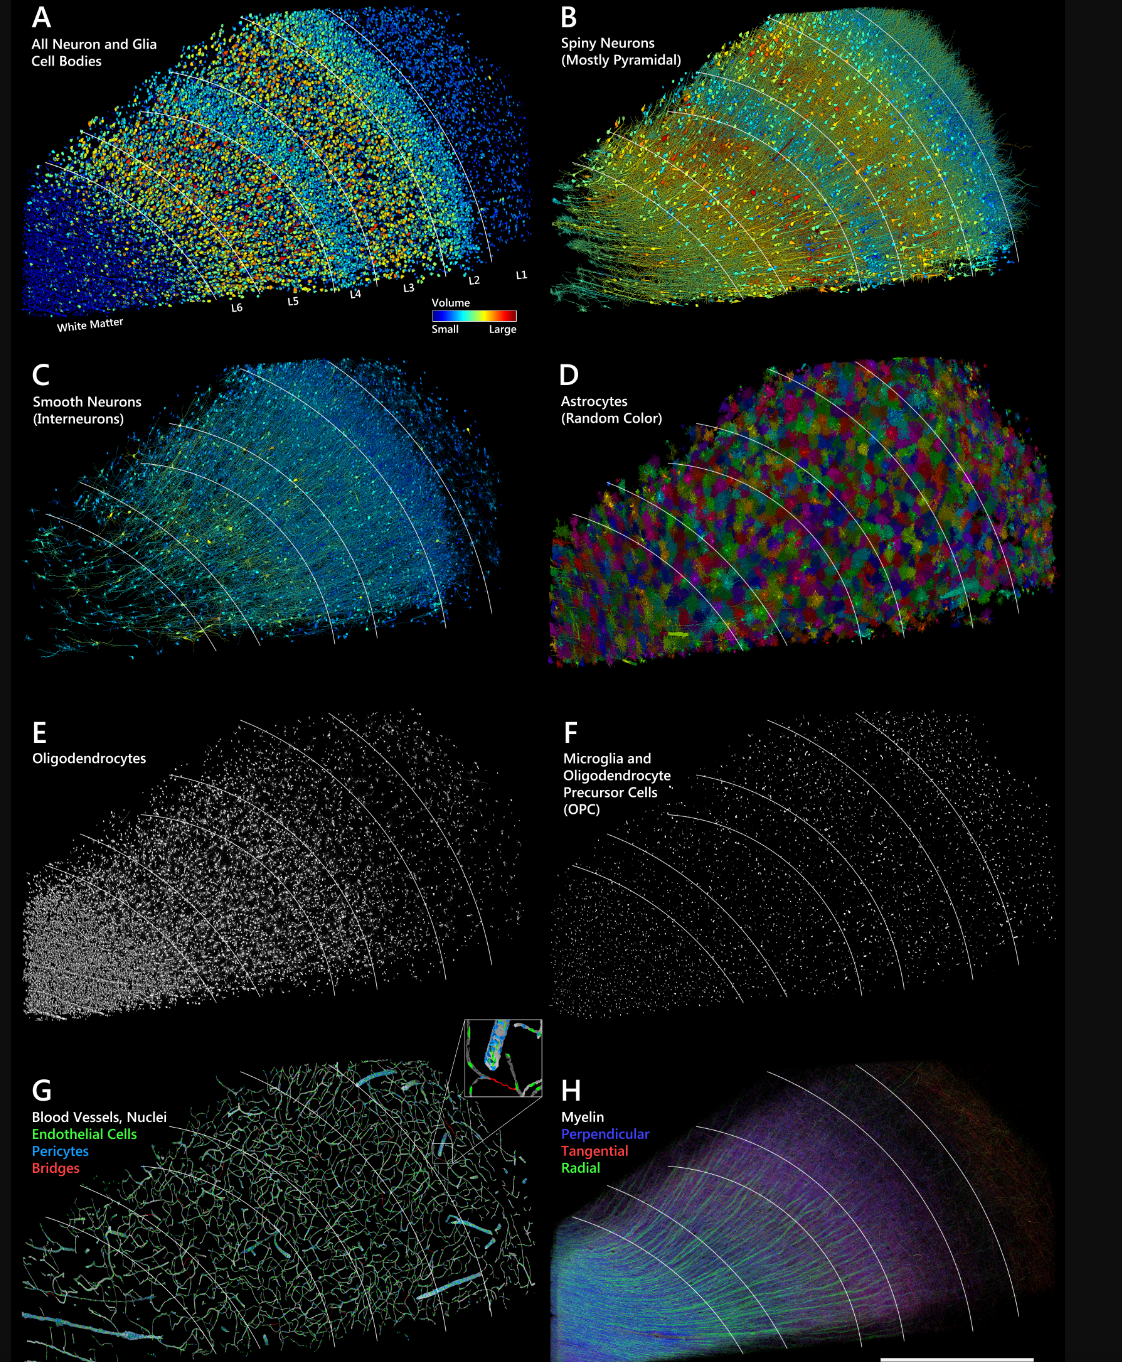Click the panel letter "G"

(42, 1091)
